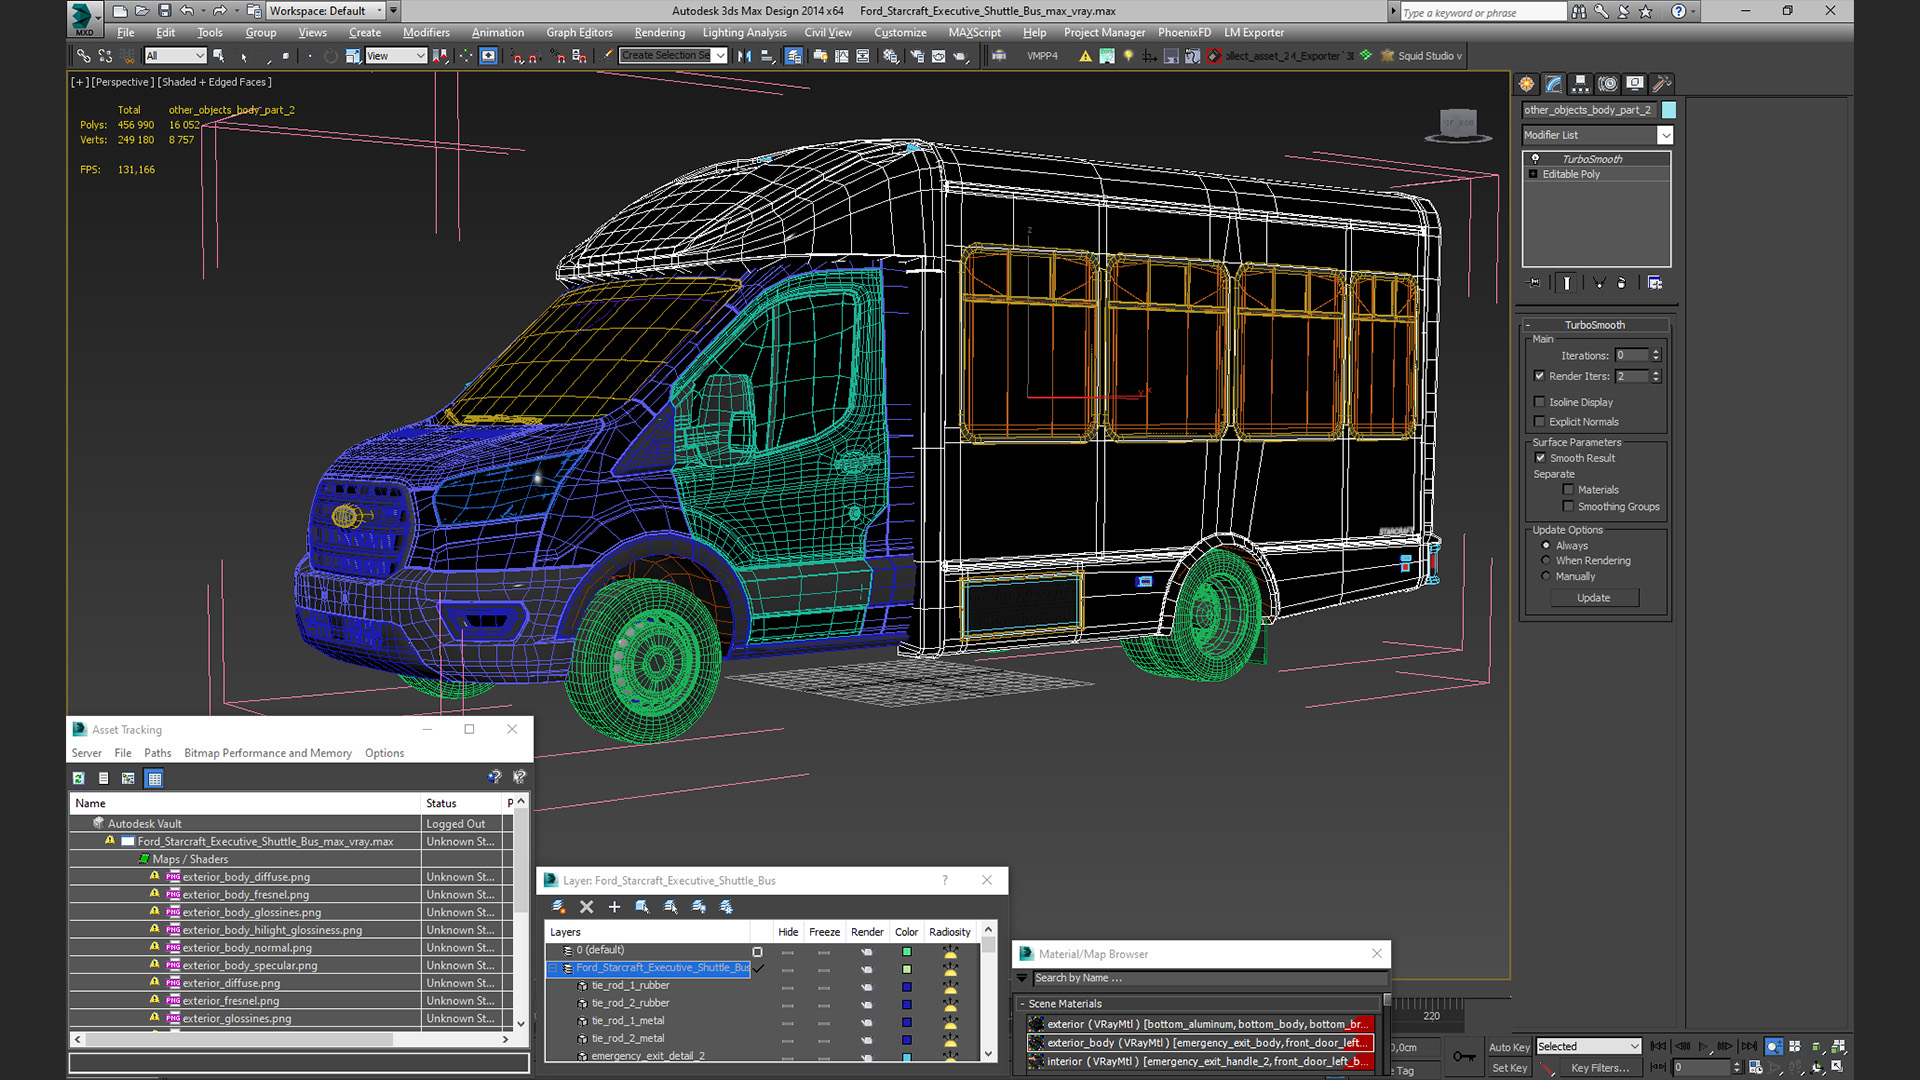The width and height of the screenshot is (1920, 1080).
Task: Open the Manage Layers toolbar icon
Action: click(x=793, y=56)
